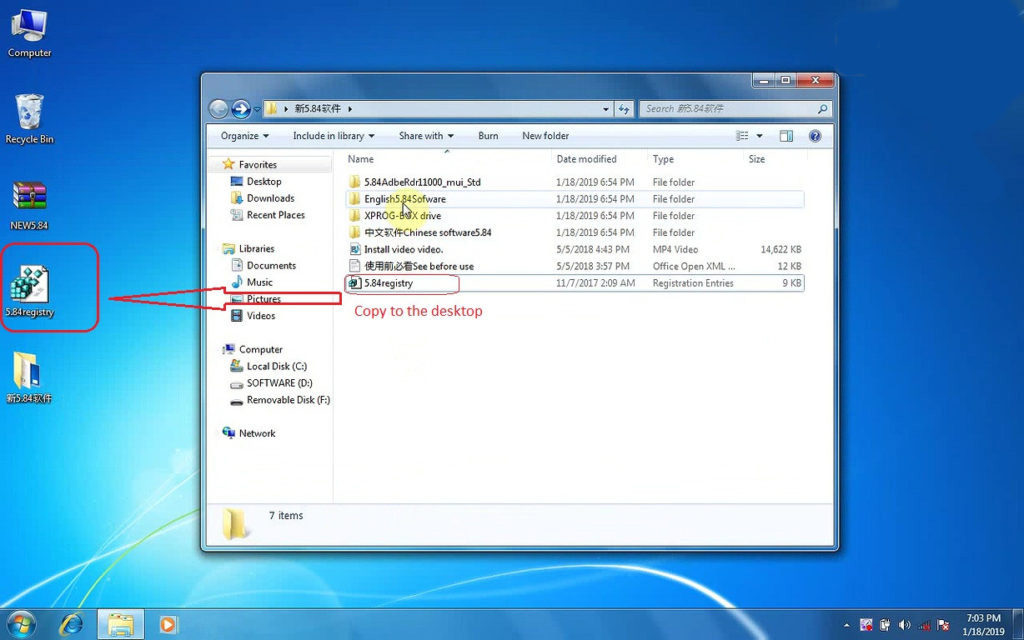Screen dimensions: 1024x640
Task: Click the 14,622 KB size value
Action: point(781,249)
